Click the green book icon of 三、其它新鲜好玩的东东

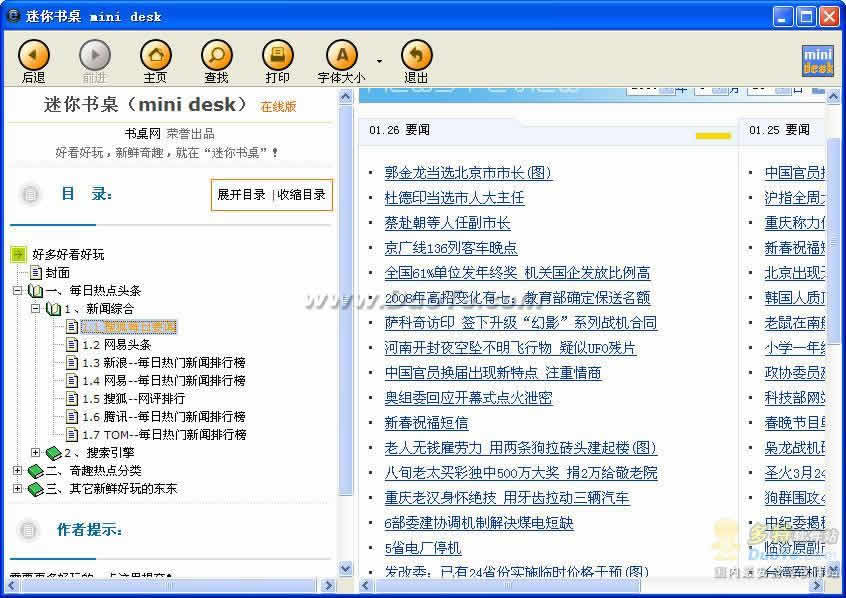pos(36,490)
